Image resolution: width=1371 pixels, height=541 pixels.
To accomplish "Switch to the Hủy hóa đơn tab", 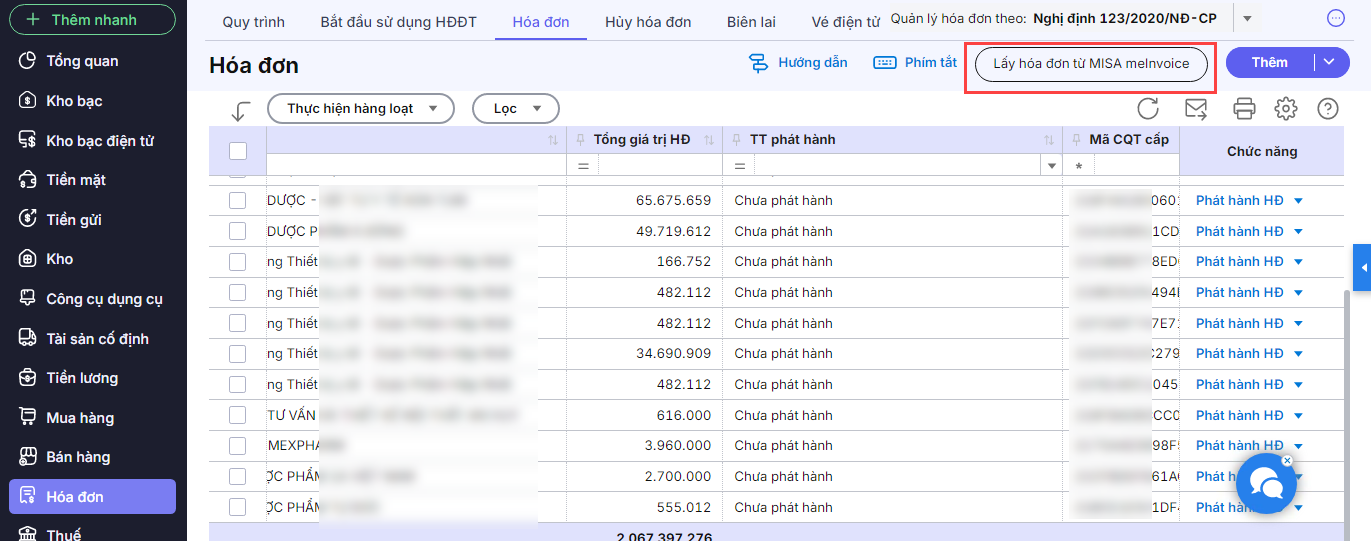I will tap(646, 22).
